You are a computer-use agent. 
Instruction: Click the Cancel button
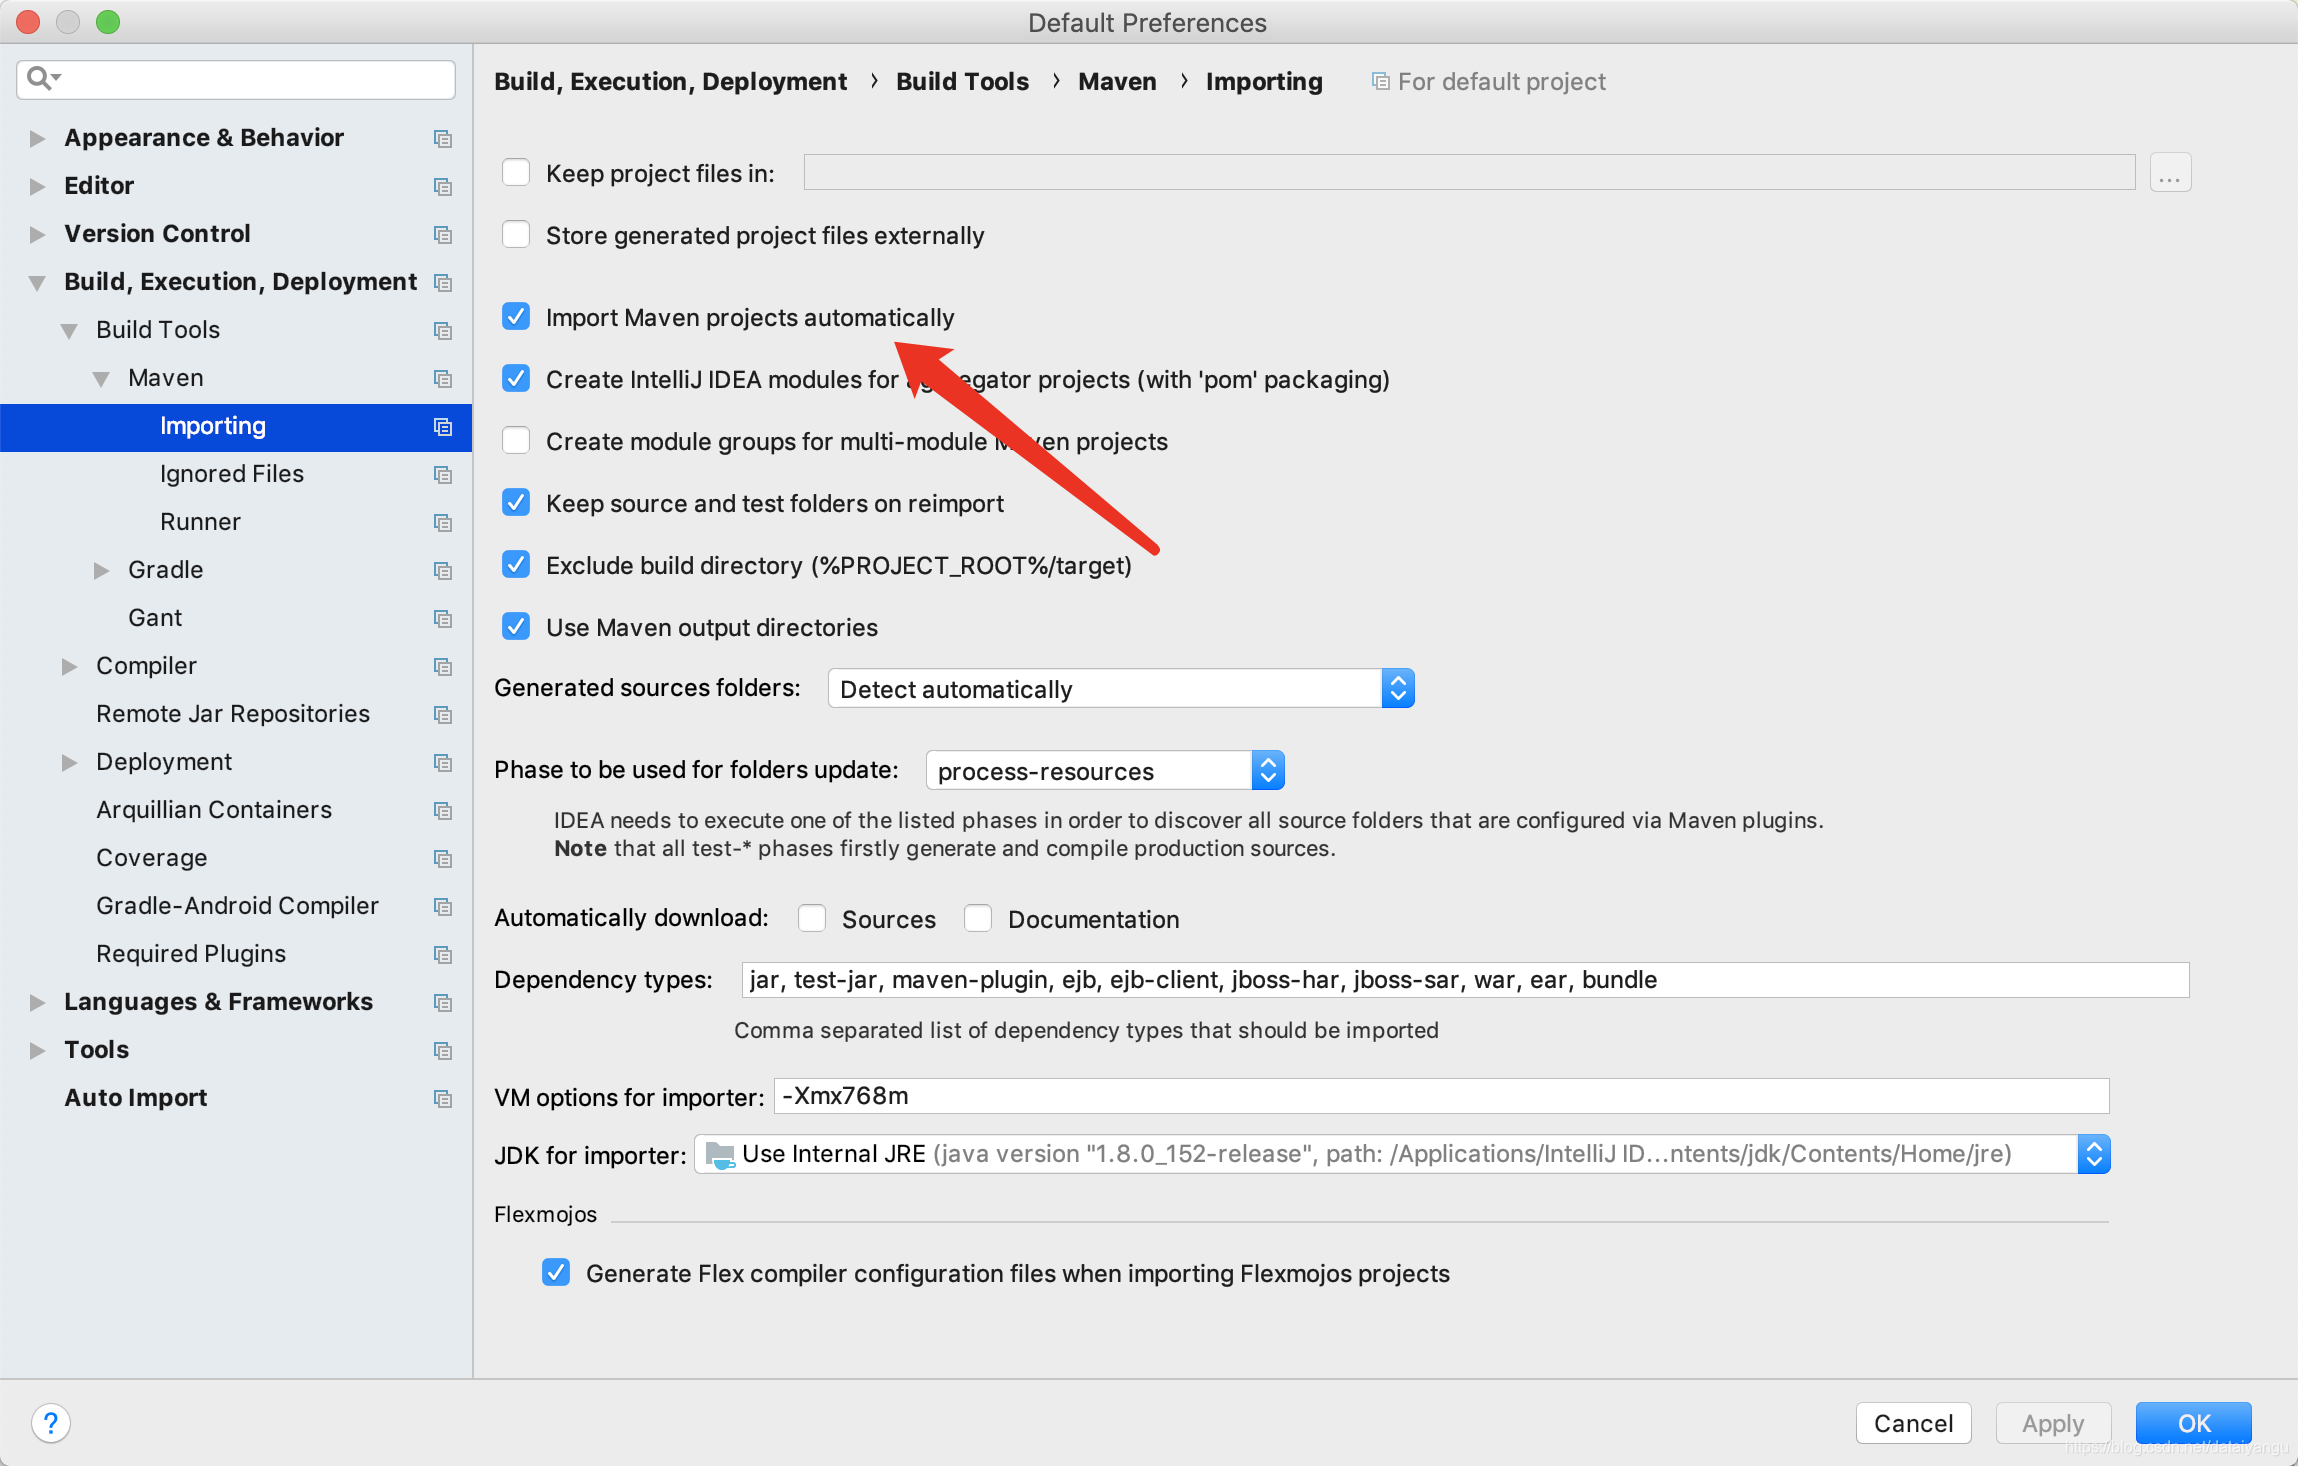(x=1912, y=1422)
